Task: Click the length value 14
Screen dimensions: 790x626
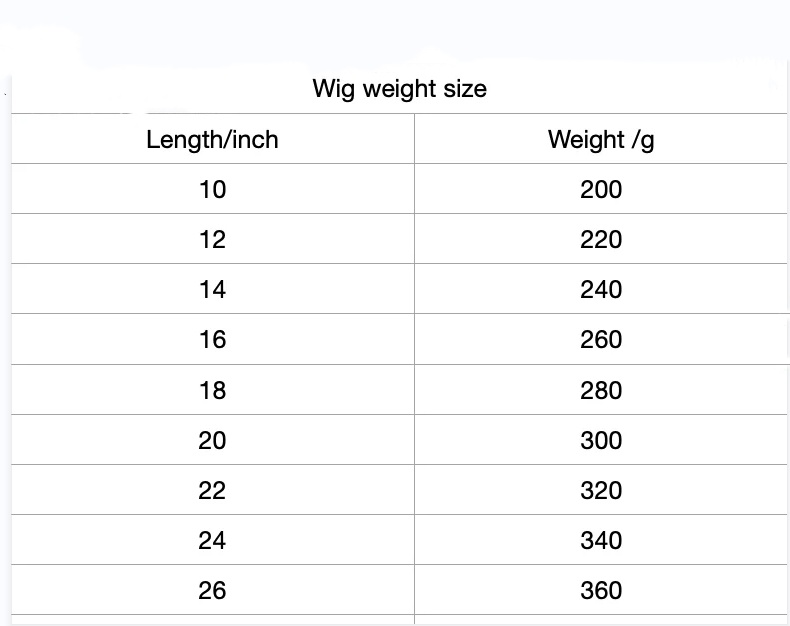Action: (212, 290)
